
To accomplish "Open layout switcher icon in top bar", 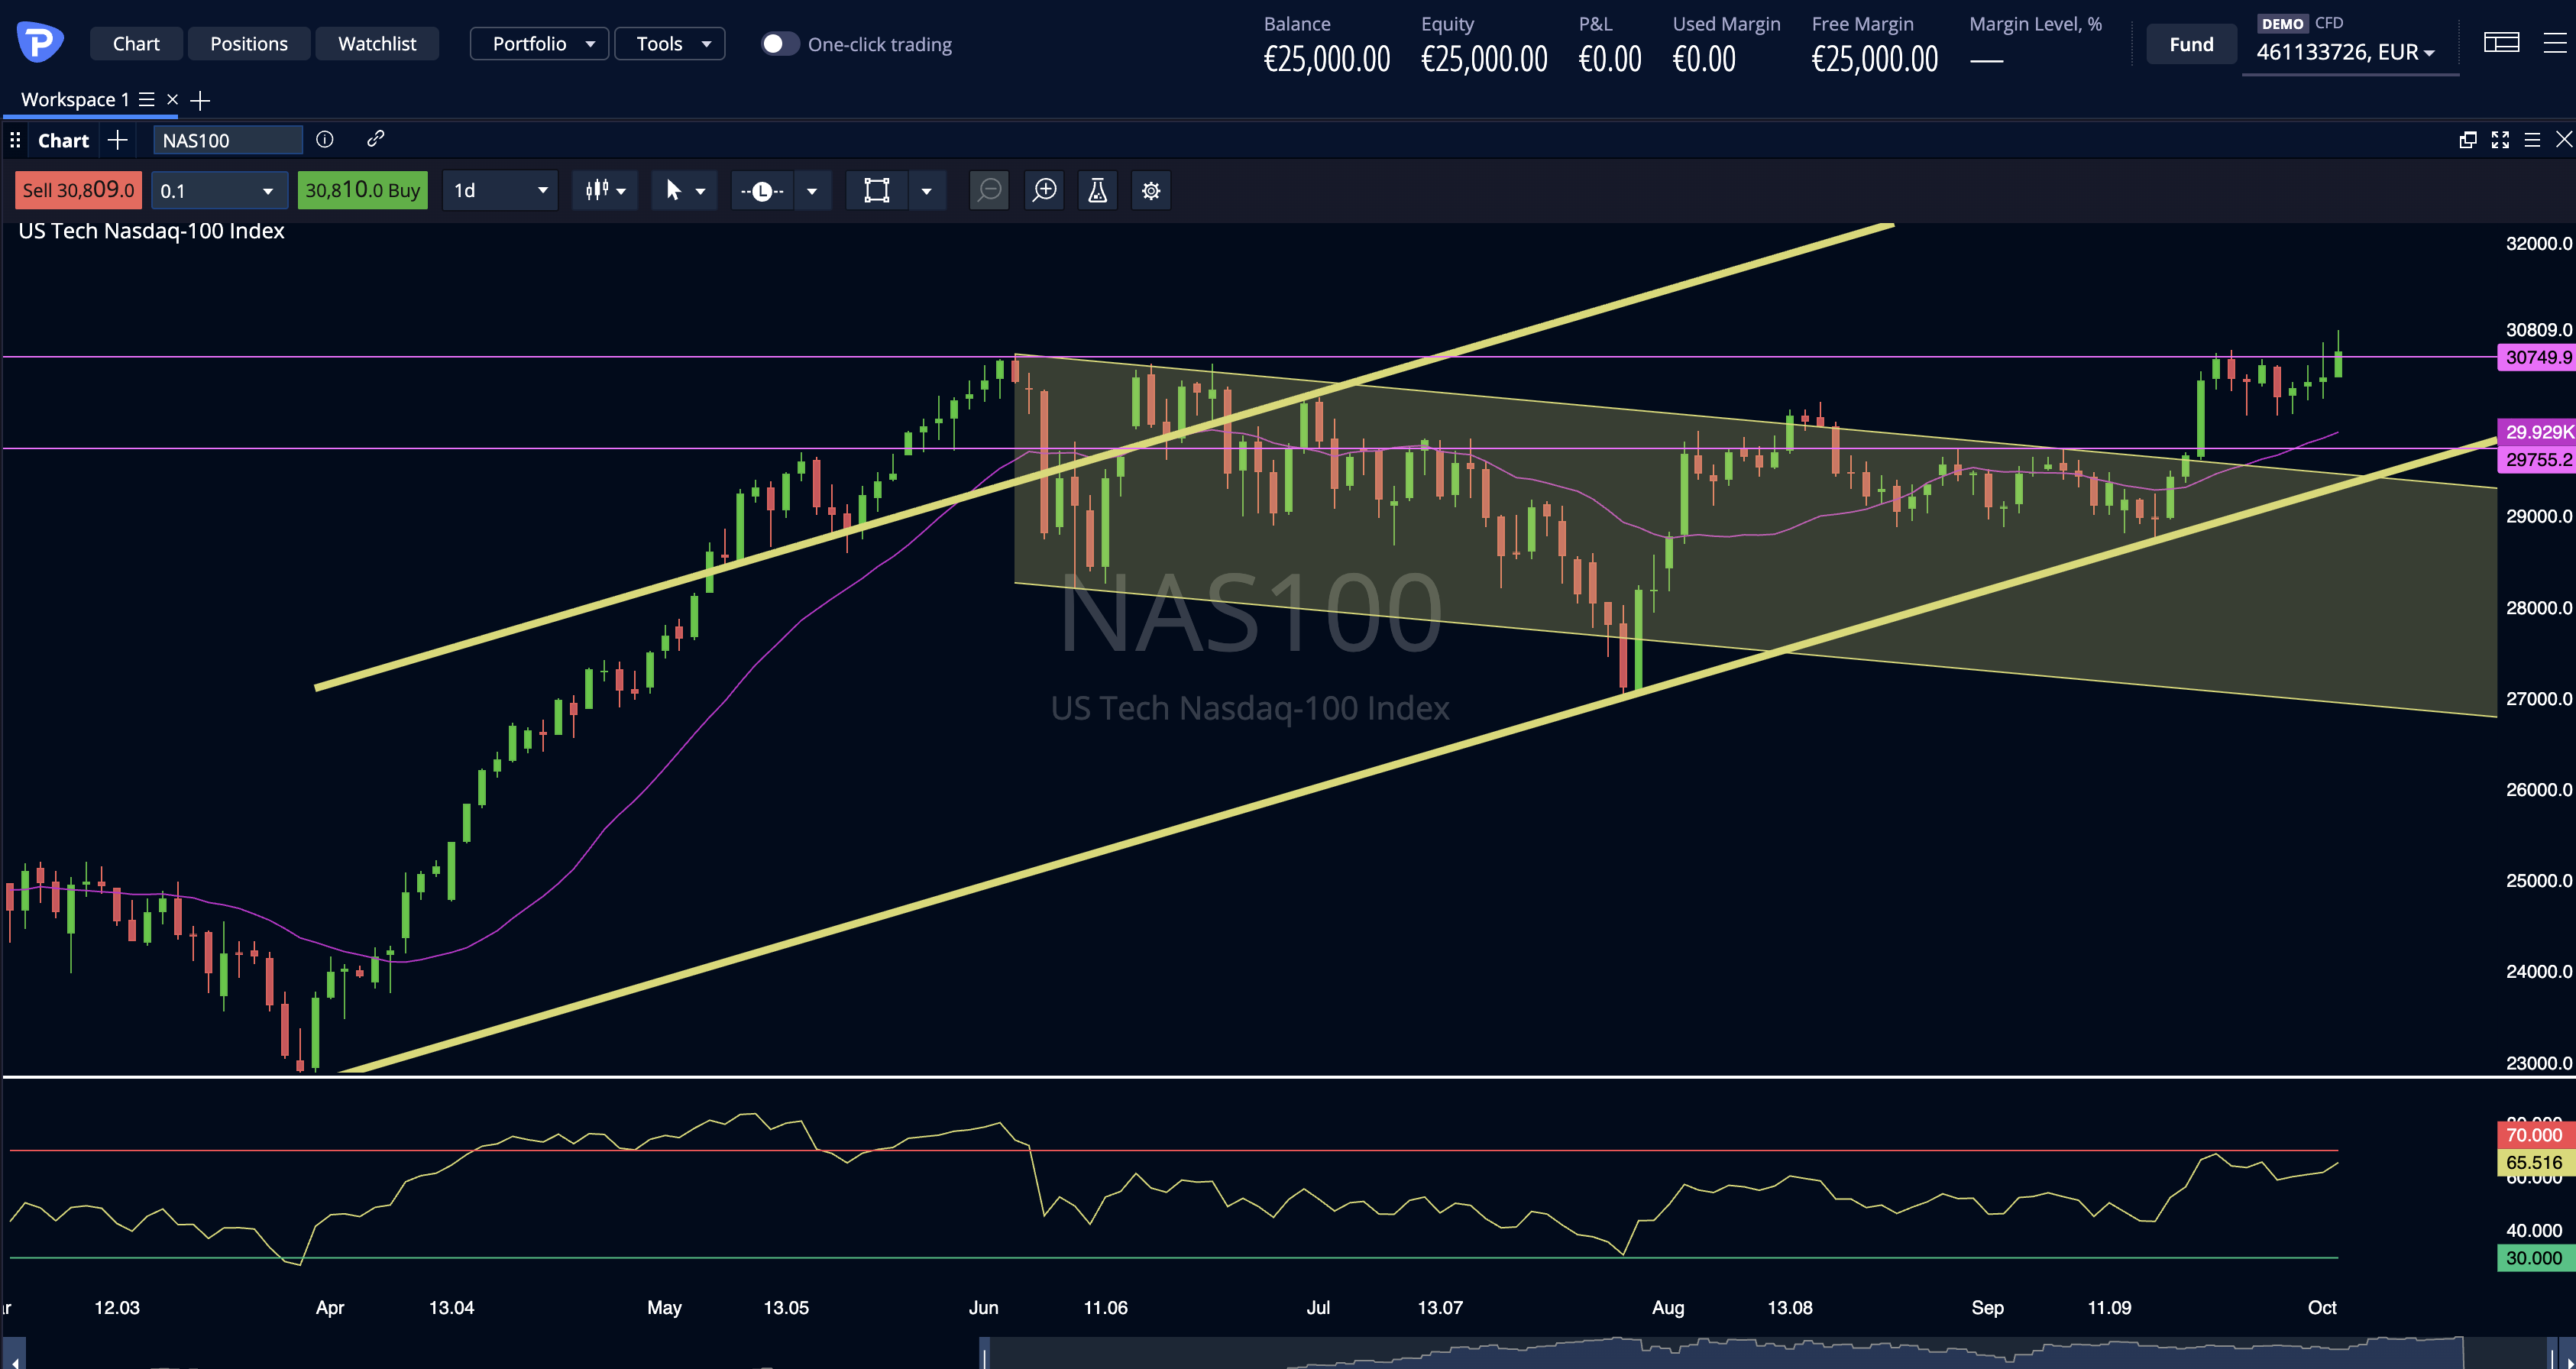I will coord(2501,43).
